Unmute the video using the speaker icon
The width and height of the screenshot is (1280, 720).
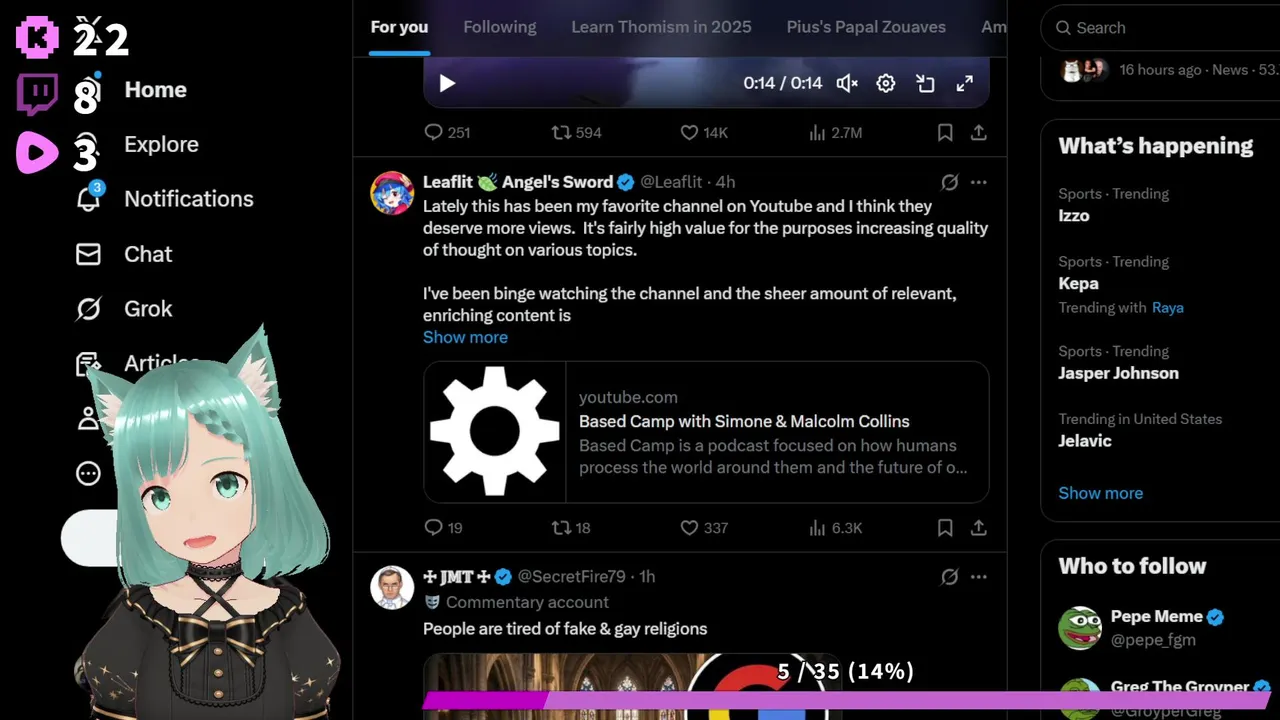(x=847, y=84)
